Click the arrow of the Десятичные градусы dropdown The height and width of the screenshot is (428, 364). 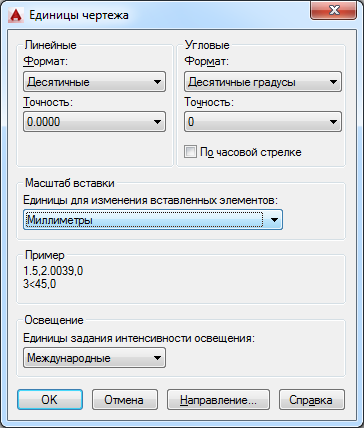click(x=333, y=82)
